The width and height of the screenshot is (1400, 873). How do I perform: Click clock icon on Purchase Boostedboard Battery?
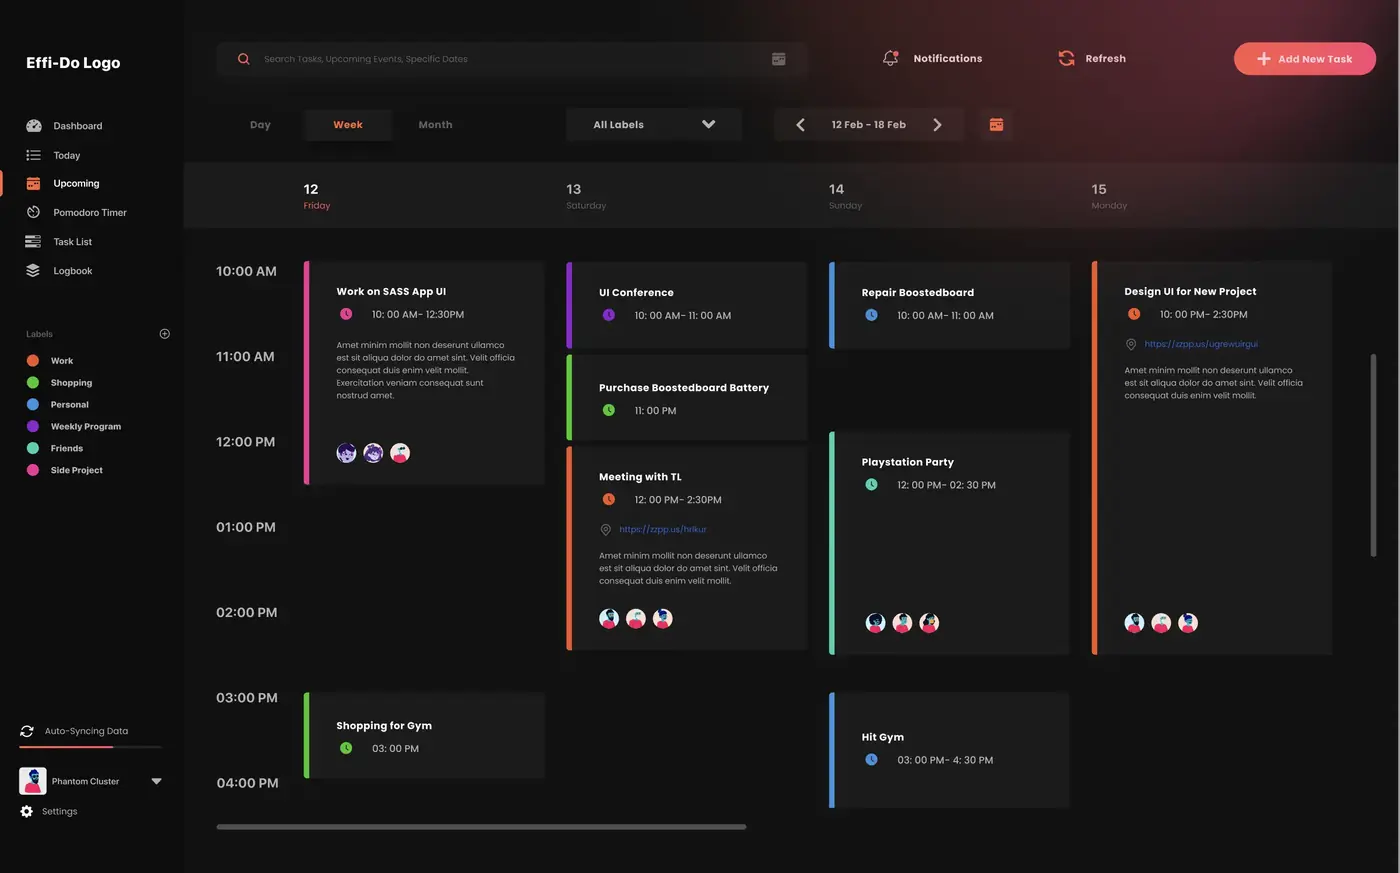point(608,410)
